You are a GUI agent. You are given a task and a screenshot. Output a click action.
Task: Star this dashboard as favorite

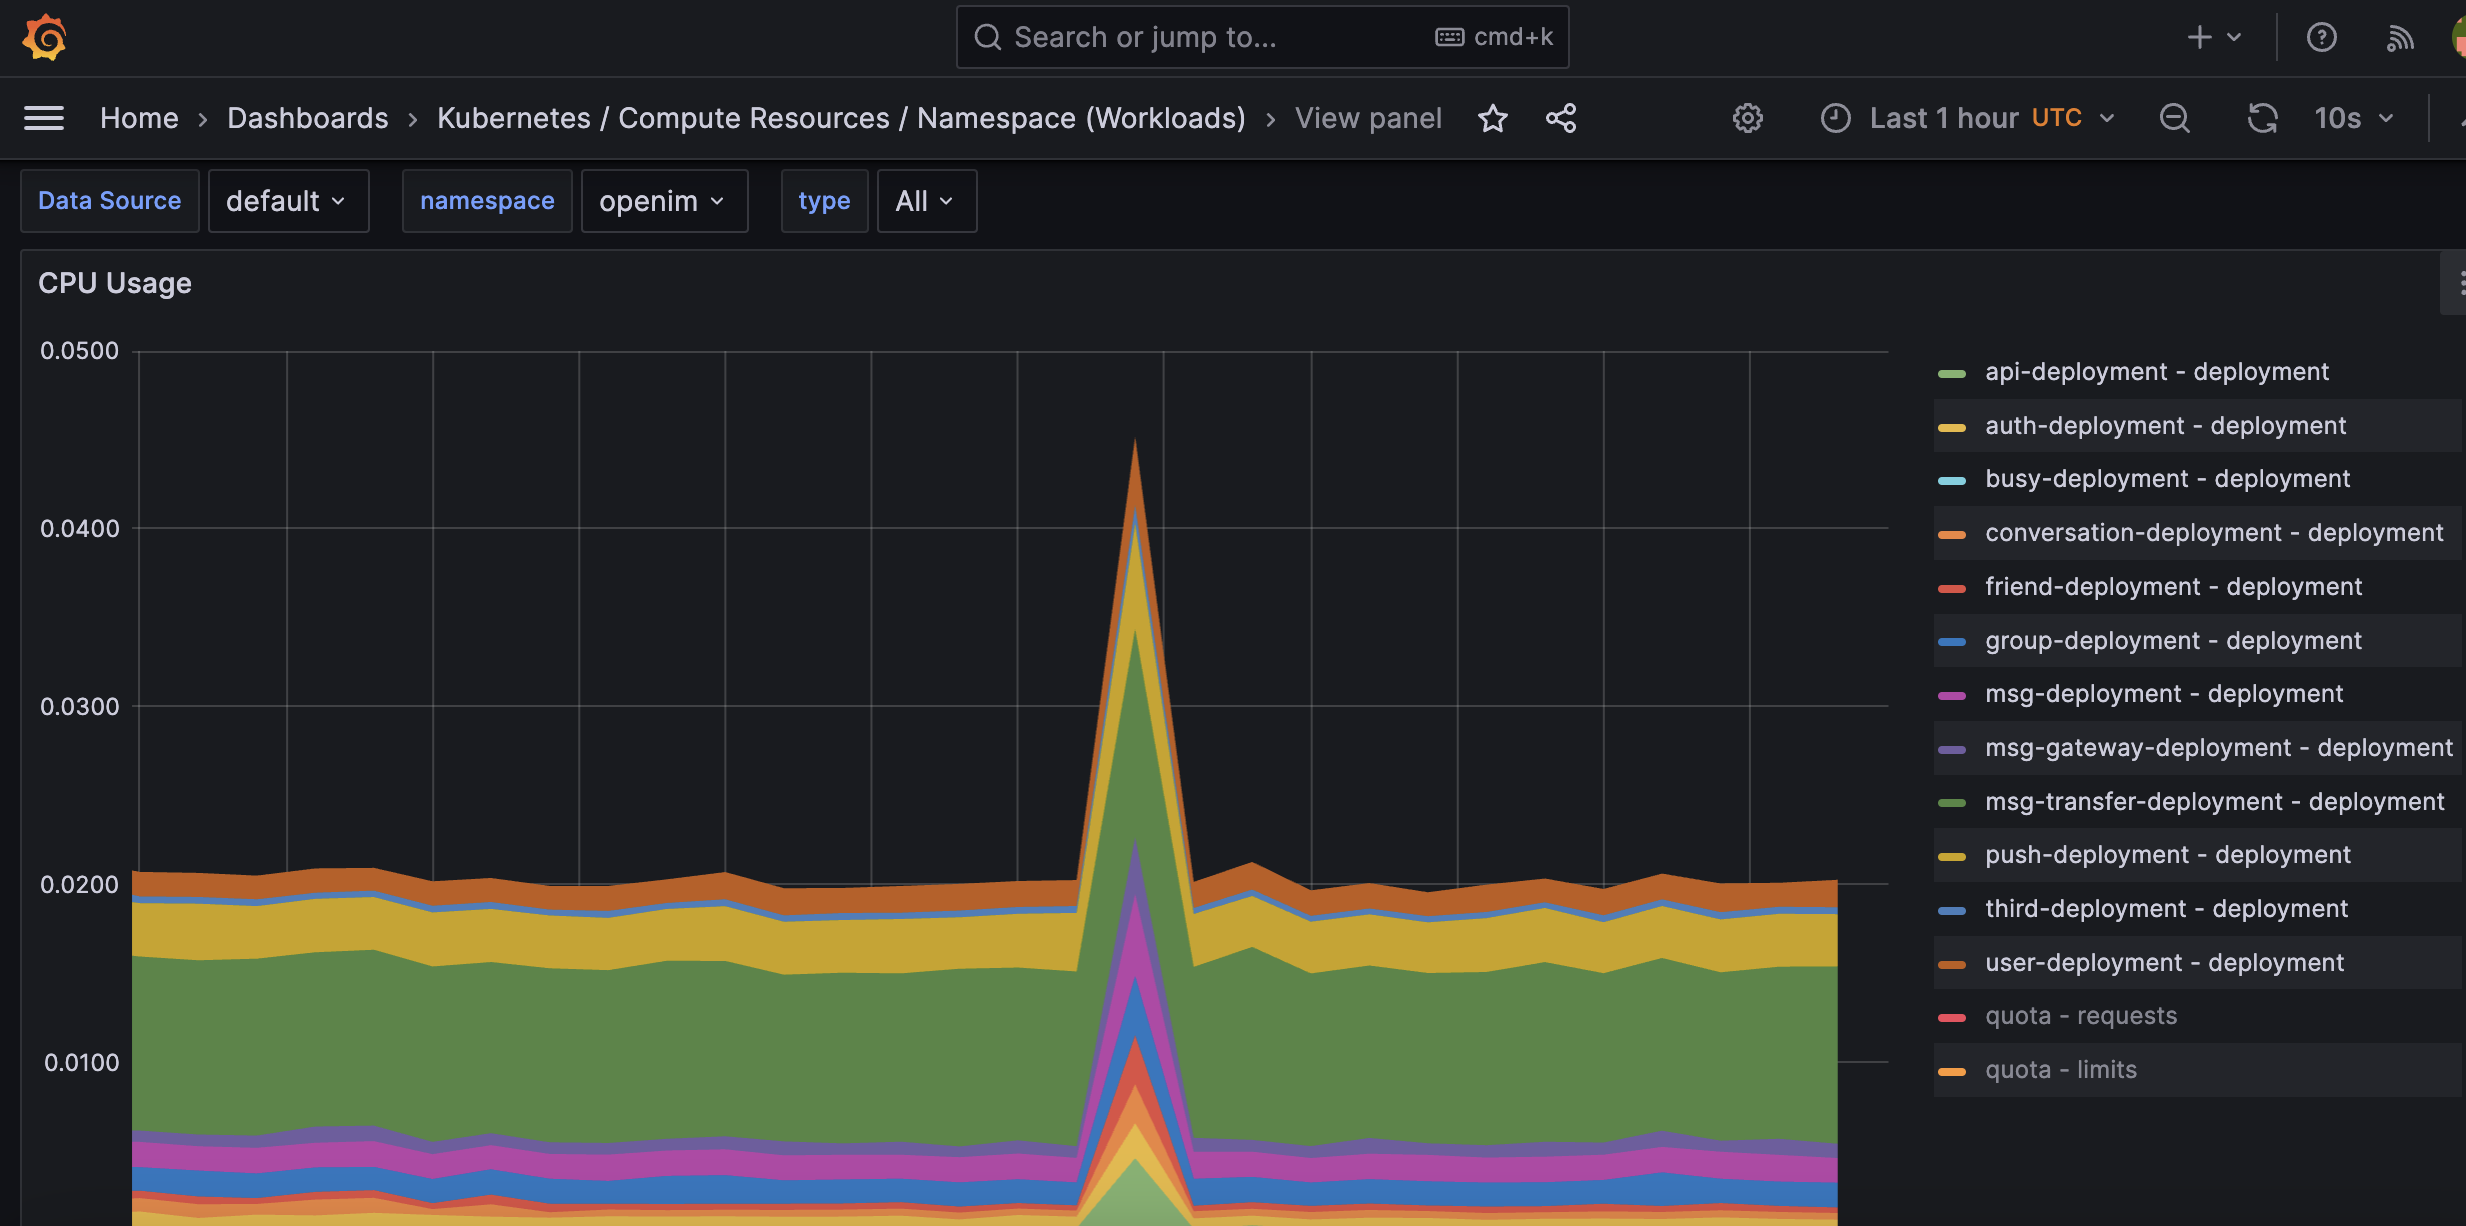pyautogui.click(x=1492, y=118)
